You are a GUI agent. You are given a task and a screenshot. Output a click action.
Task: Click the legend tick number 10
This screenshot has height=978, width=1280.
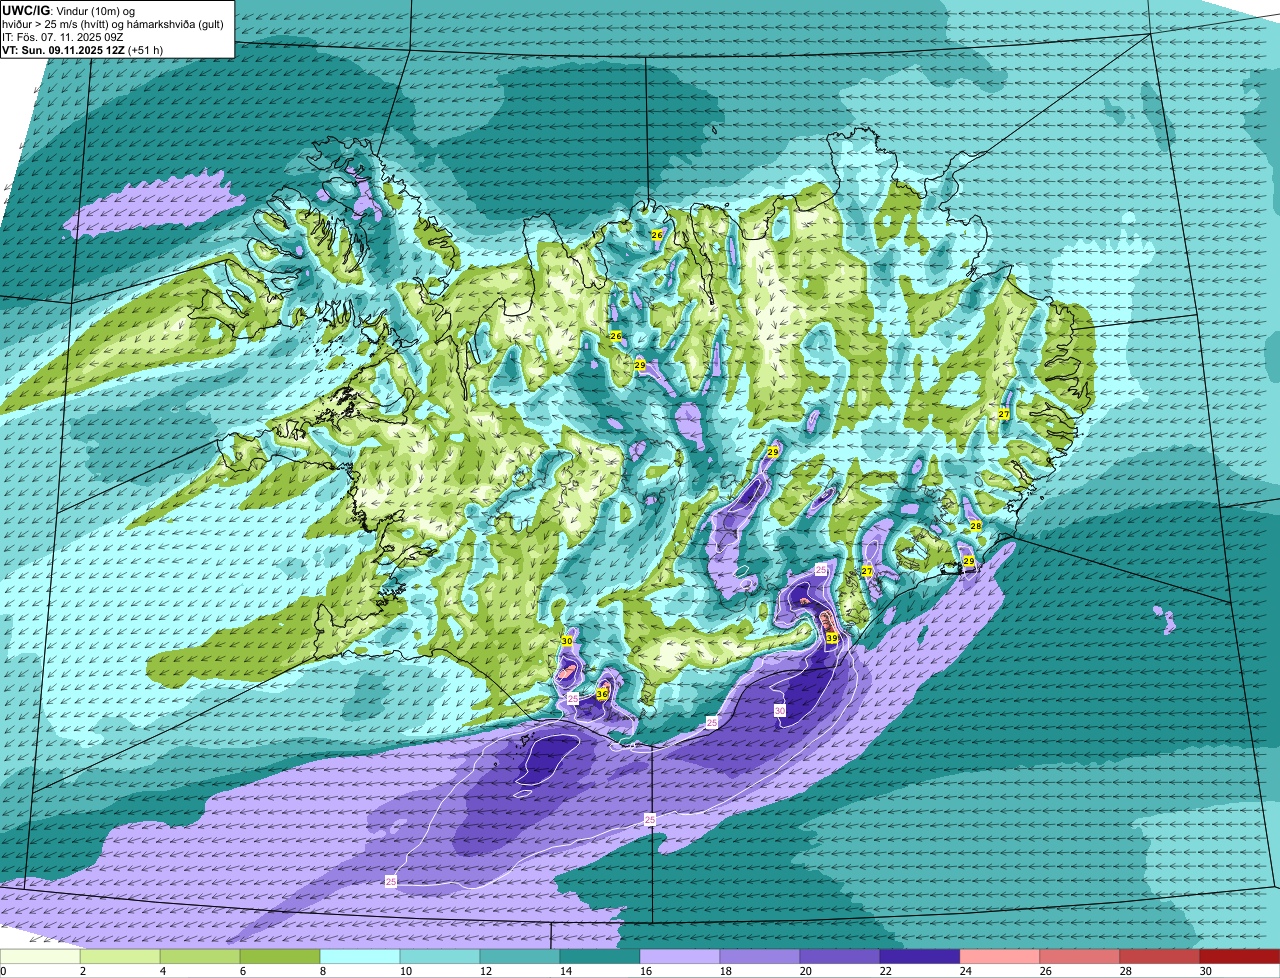point(405,971)
